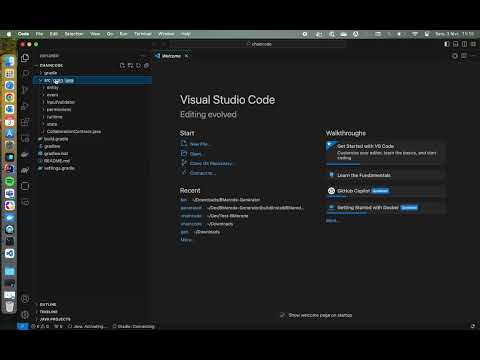Open the Accounts icon in activity bar
The height and width of the screenshot is (360, 480).
tap(25, 299)
